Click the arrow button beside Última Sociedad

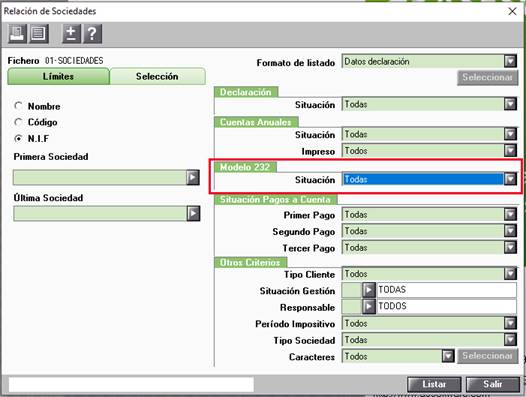pos(193,213)
